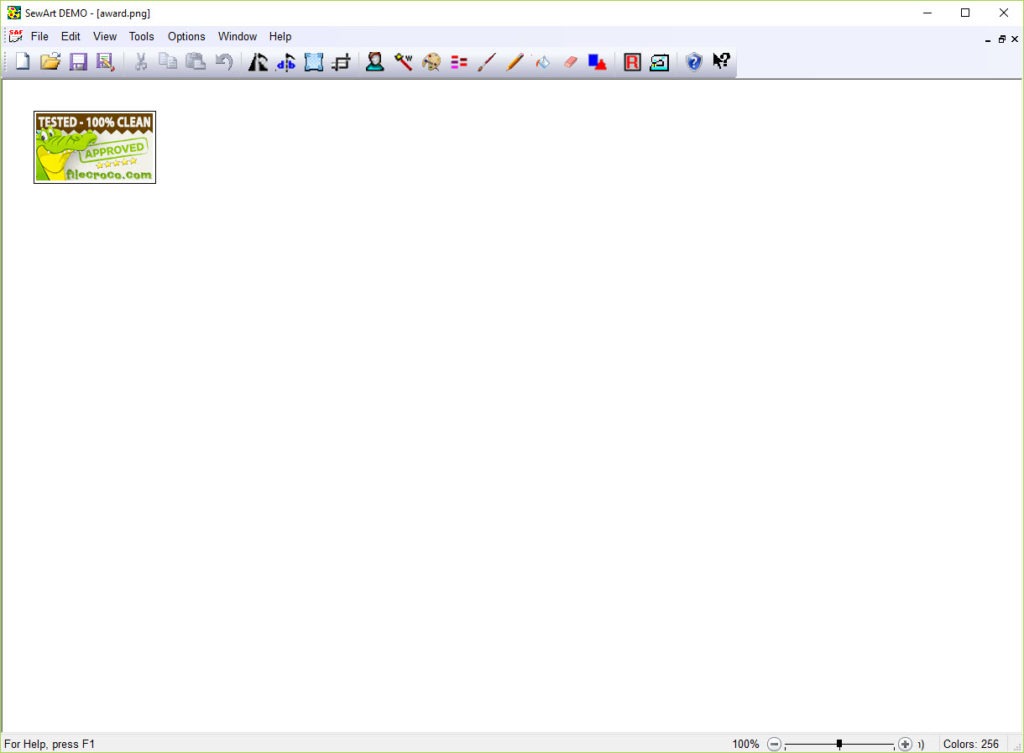This screenshot has width=1024, height=753.
Task: Click the red R register icon
Action: pyautogui.click(x=632, y=62)
